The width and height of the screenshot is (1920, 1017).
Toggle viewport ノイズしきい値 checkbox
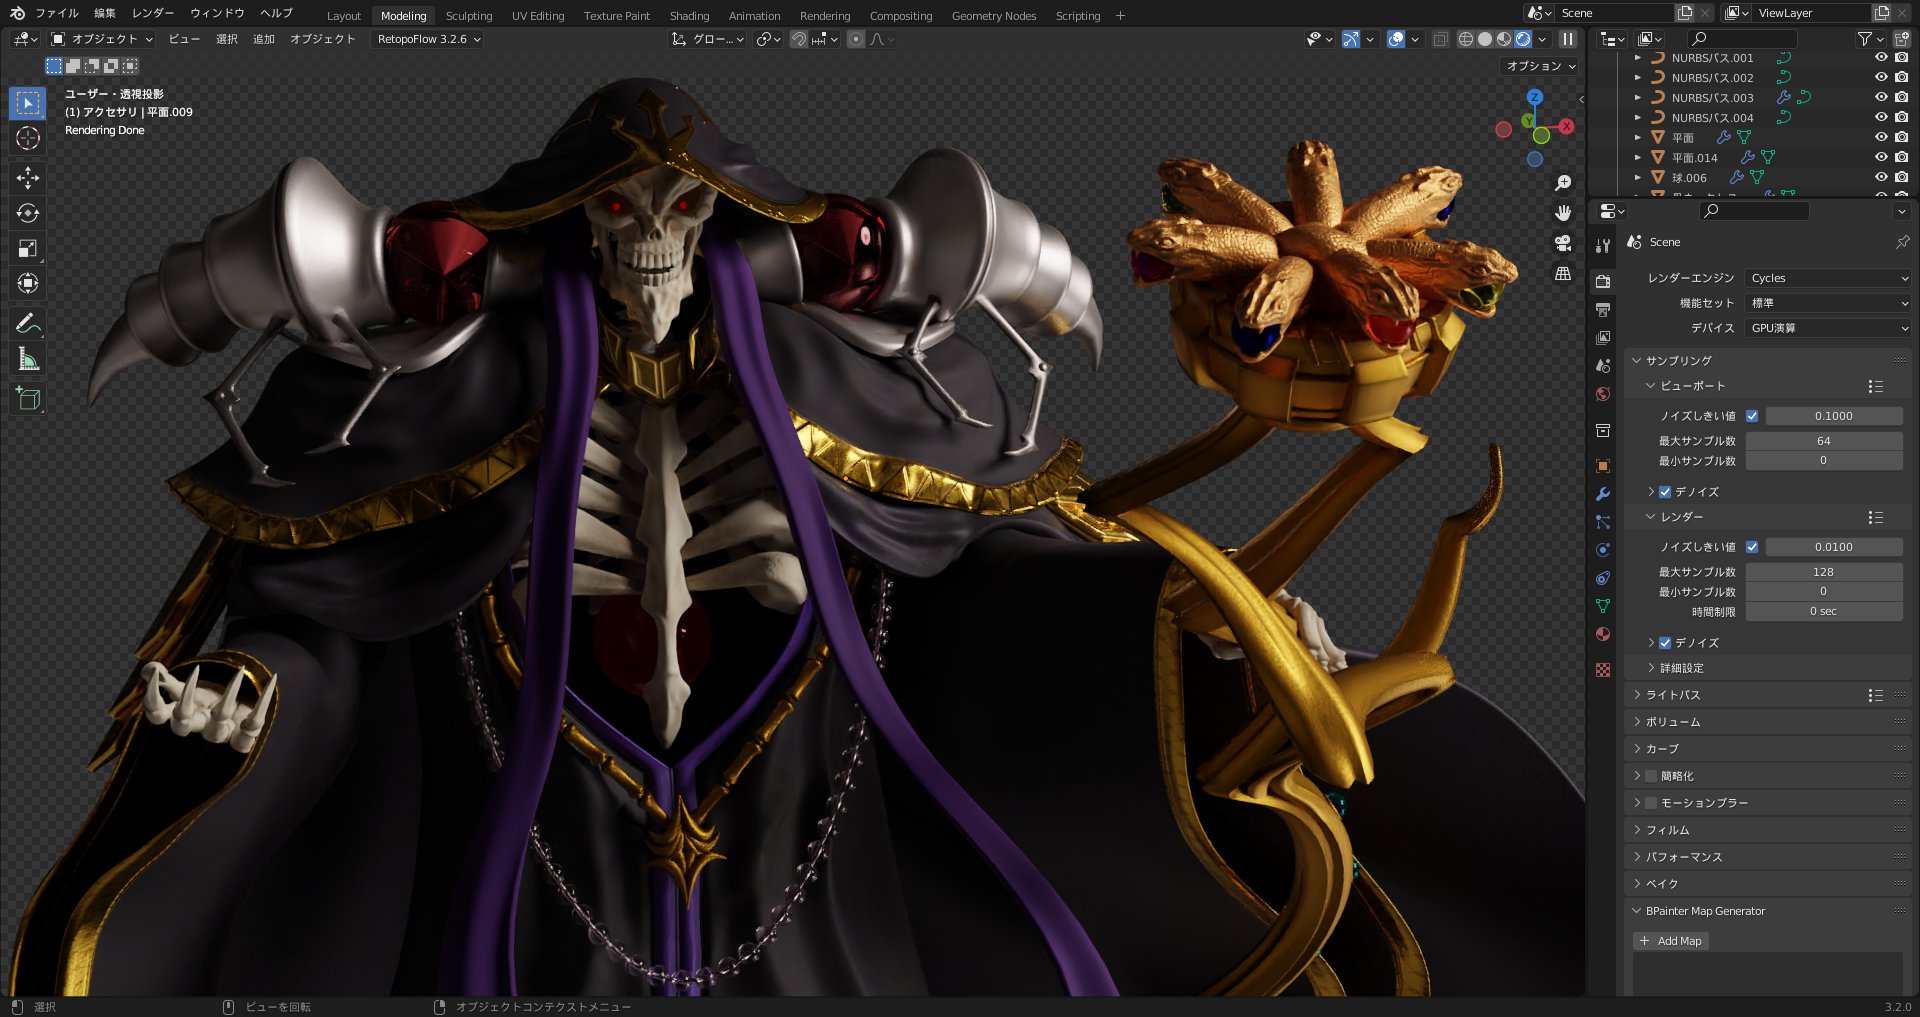(x=1752, y=416)
